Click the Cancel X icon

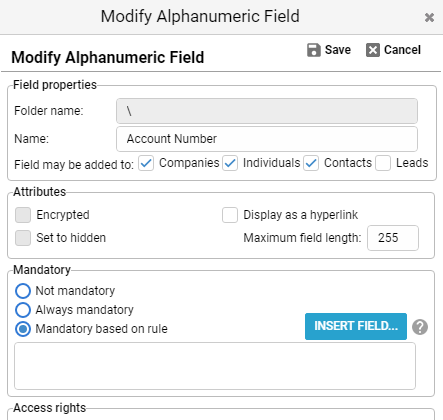click(373, 50)
